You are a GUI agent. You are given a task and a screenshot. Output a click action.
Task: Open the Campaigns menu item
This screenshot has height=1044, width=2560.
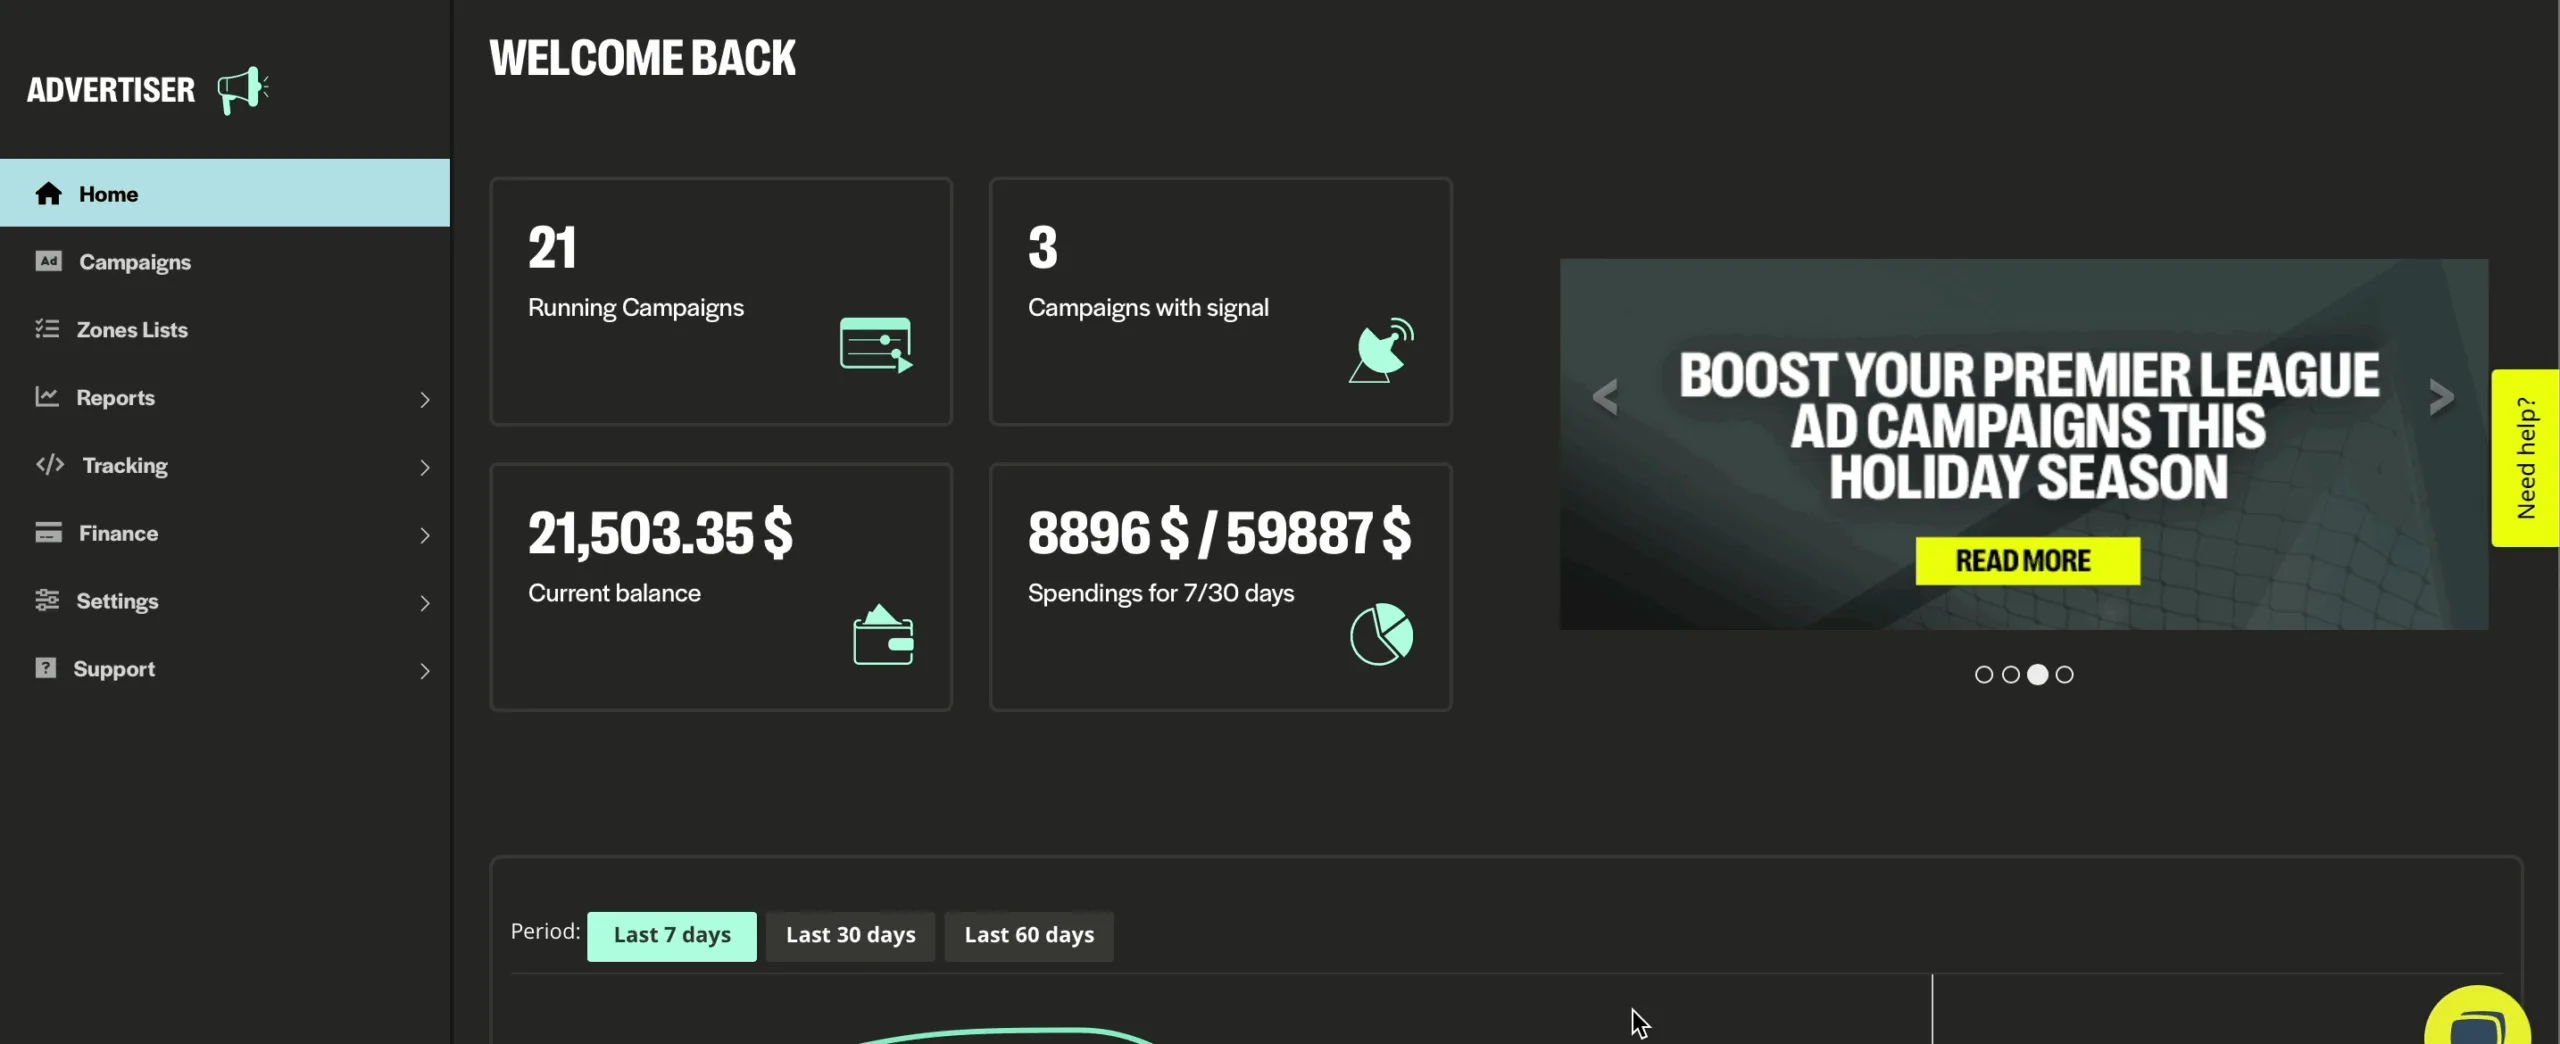click(x=225, y=261)
